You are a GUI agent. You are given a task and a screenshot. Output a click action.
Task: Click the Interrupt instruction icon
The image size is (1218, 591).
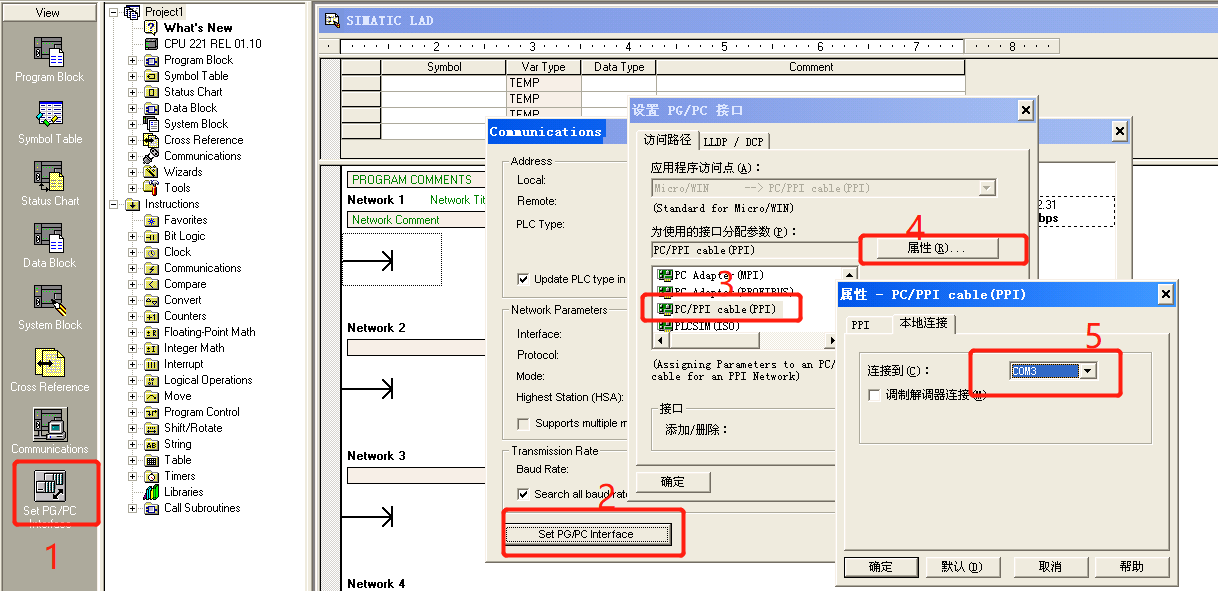pos(151,364)
